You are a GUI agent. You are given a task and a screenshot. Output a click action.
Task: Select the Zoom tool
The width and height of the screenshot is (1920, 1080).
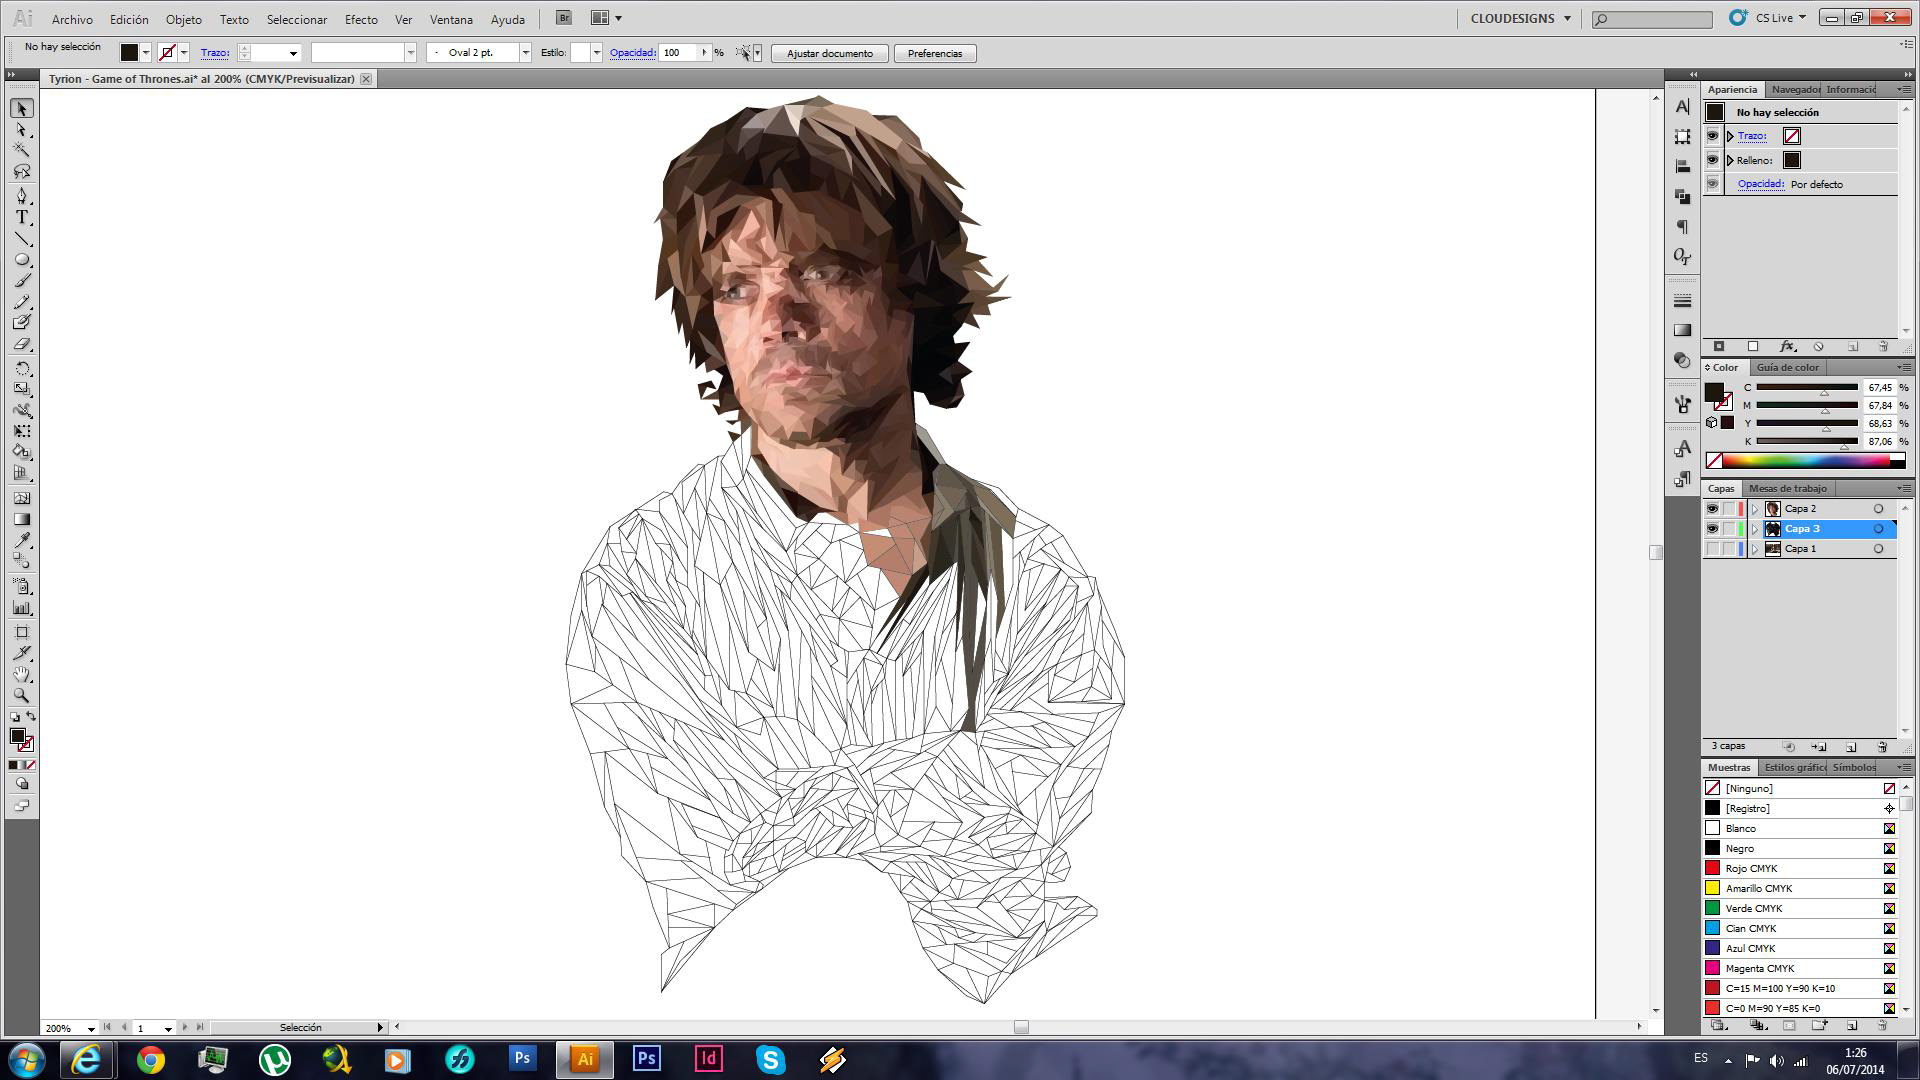[22, 695]
